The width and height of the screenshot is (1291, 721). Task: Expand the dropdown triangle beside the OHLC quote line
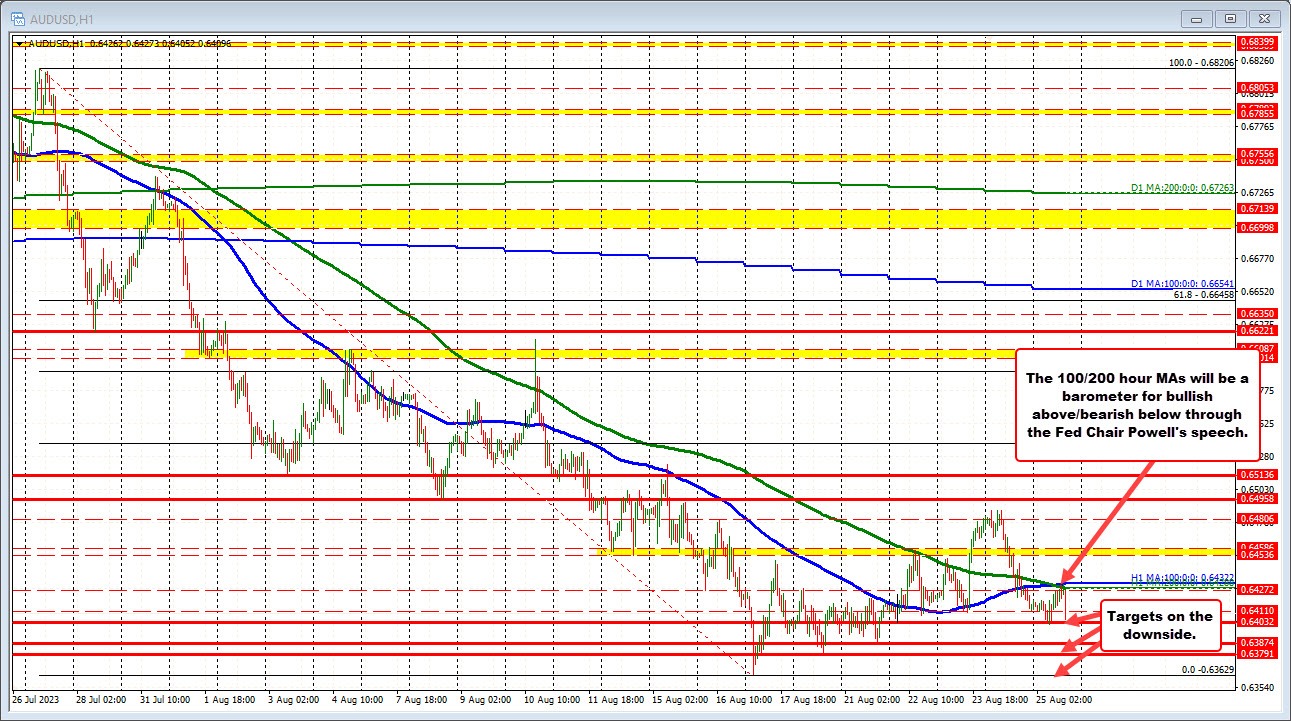[x=18, y=44]
